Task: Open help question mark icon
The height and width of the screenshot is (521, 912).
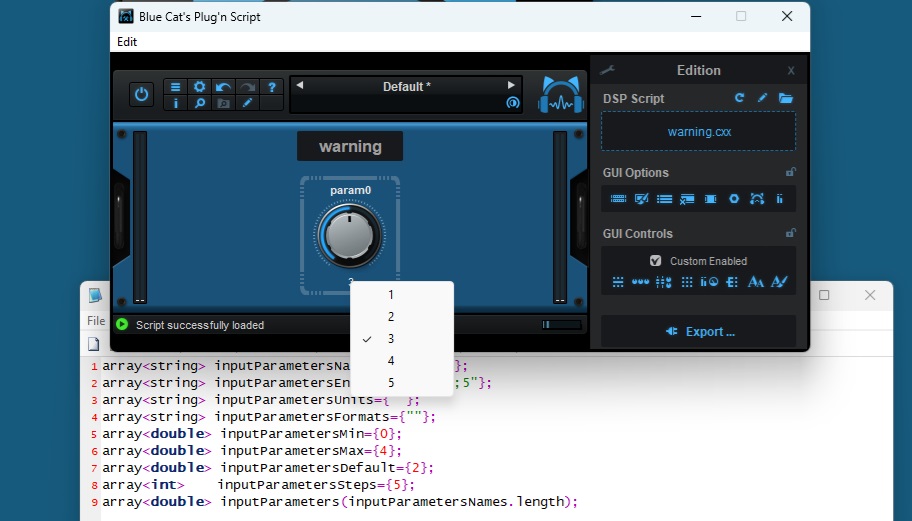Action: tap(272, 87)
